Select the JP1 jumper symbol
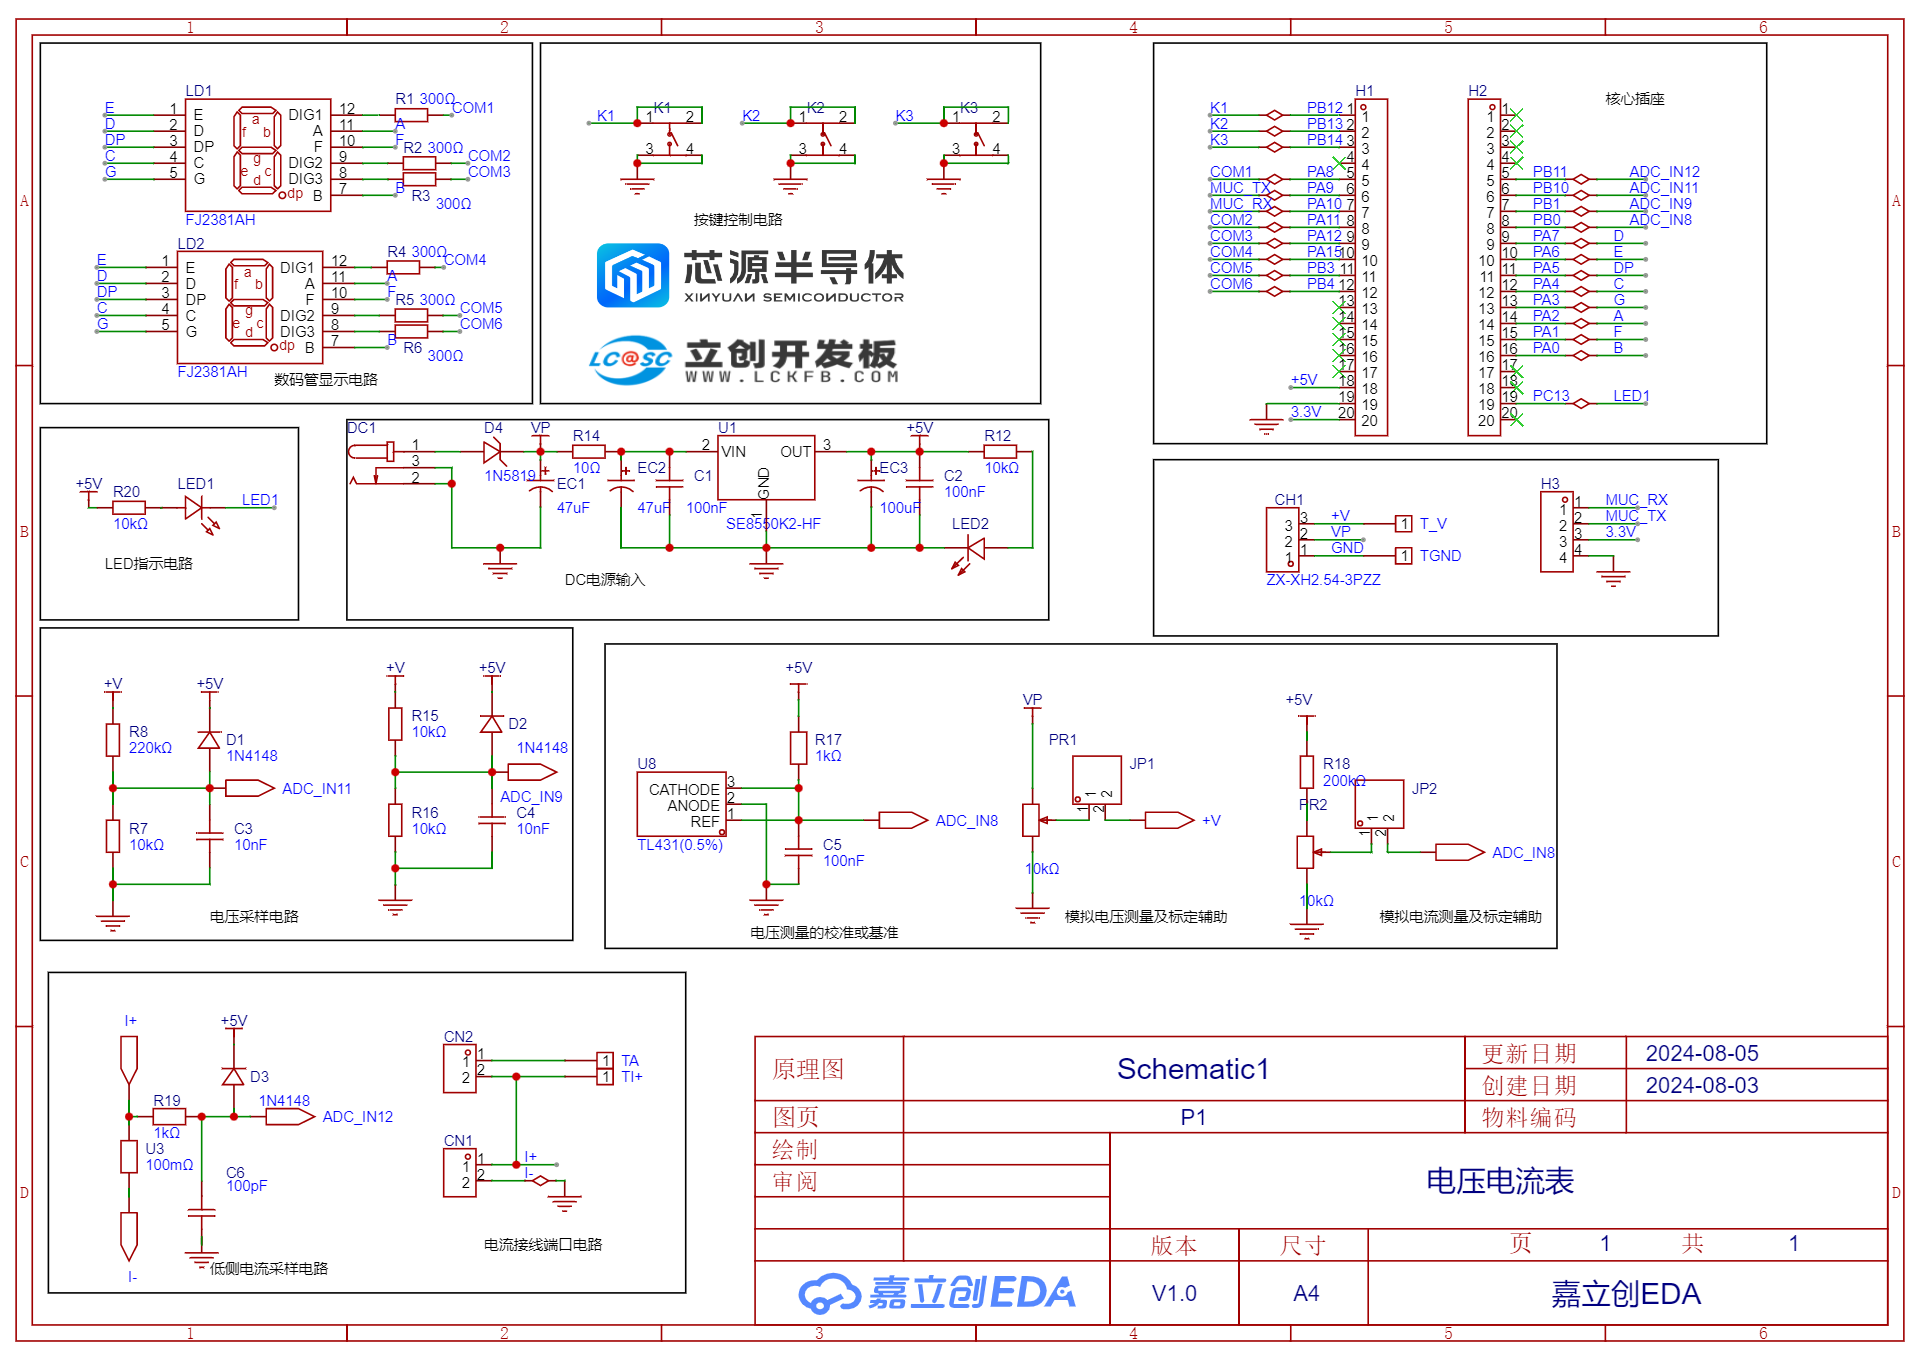Viewport: 1920px width, 1360px height. pyautogui.click(x=1096, y=782)
